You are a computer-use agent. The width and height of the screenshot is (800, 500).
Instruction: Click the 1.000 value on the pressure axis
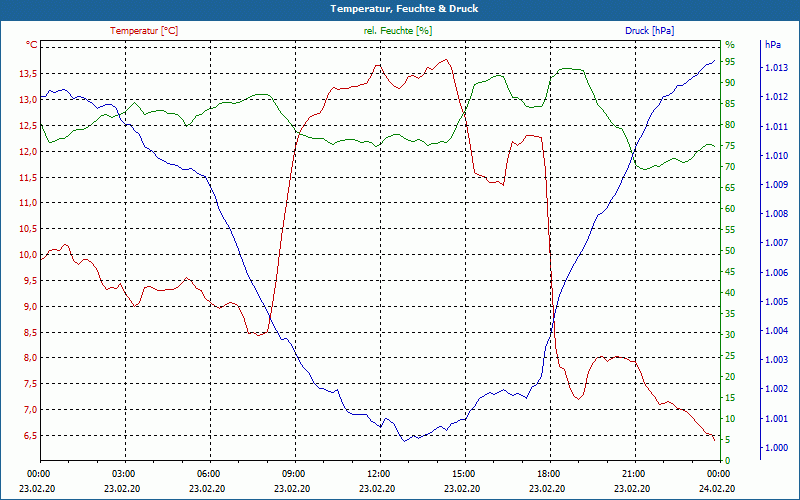coord(776,448)
